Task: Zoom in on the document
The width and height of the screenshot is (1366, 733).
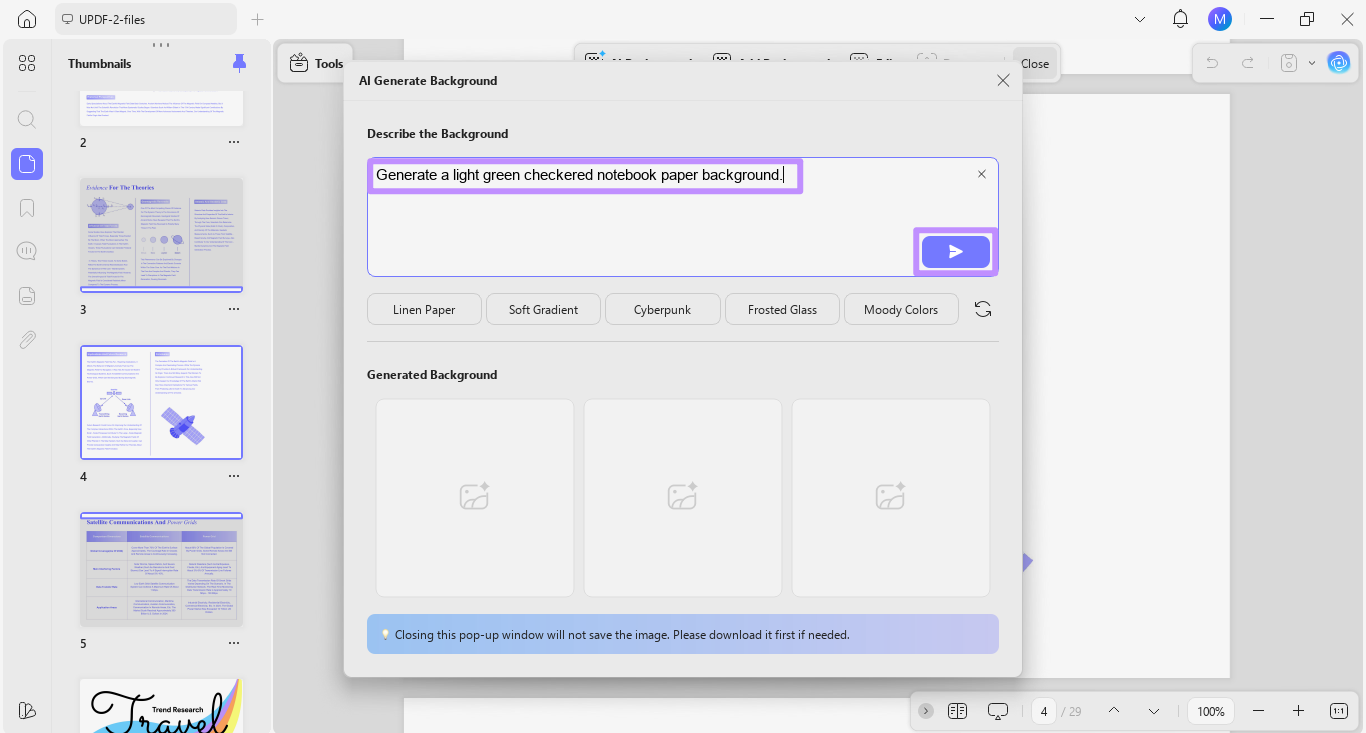Action: click(x=1298, y=711)
